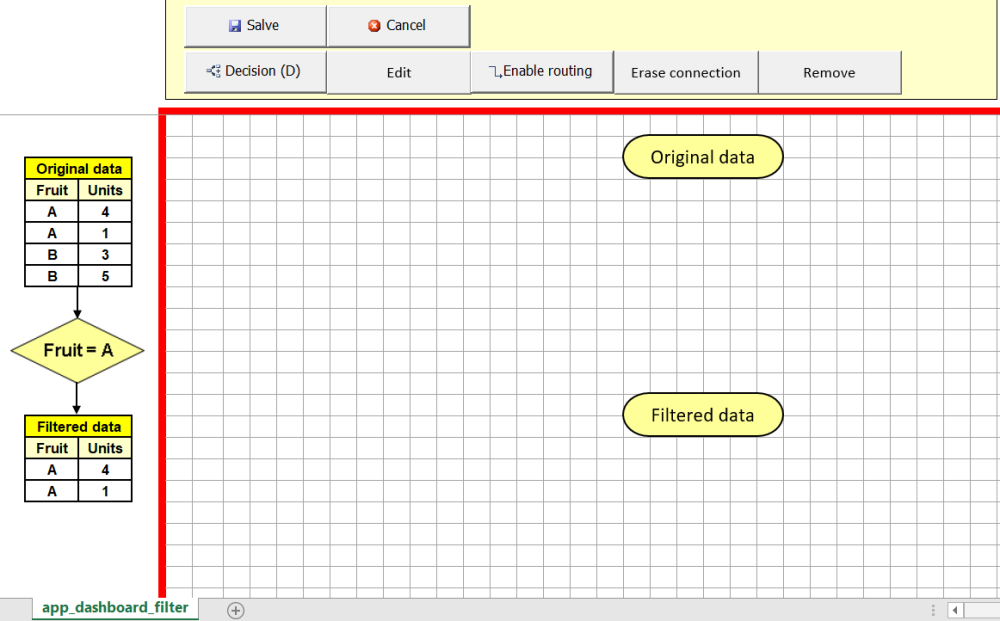Enable routing by clicking its button

(x=541, y=71)
